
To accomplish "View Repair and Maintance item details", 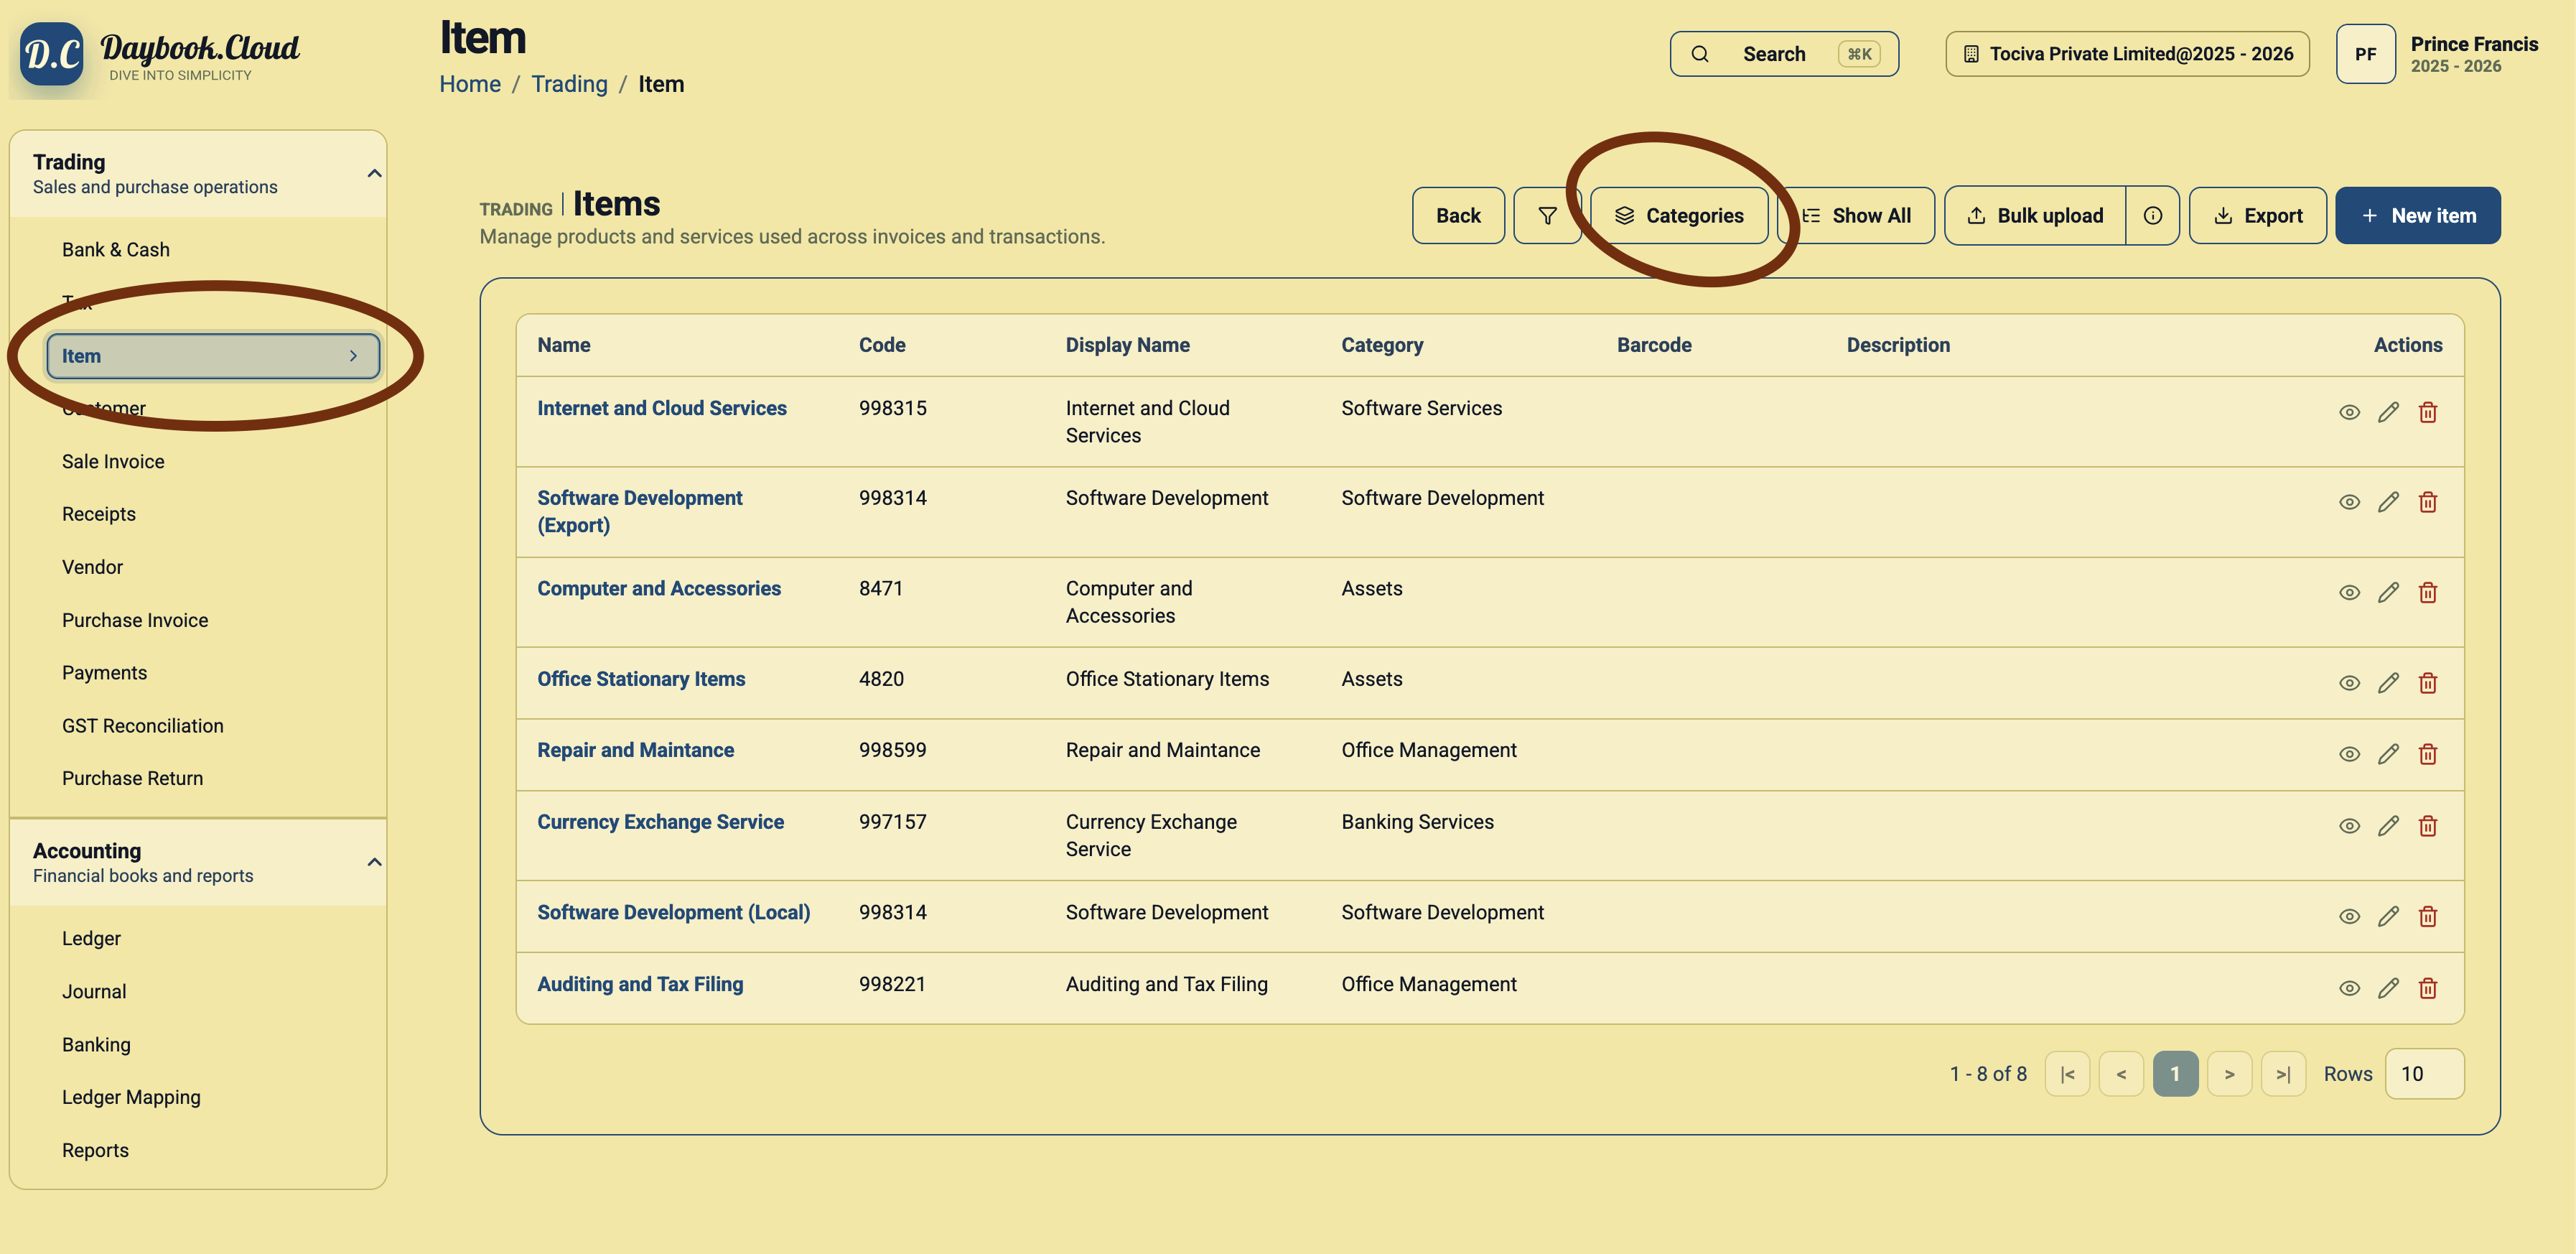I will pyautogui.click(x=2349, y=754).
